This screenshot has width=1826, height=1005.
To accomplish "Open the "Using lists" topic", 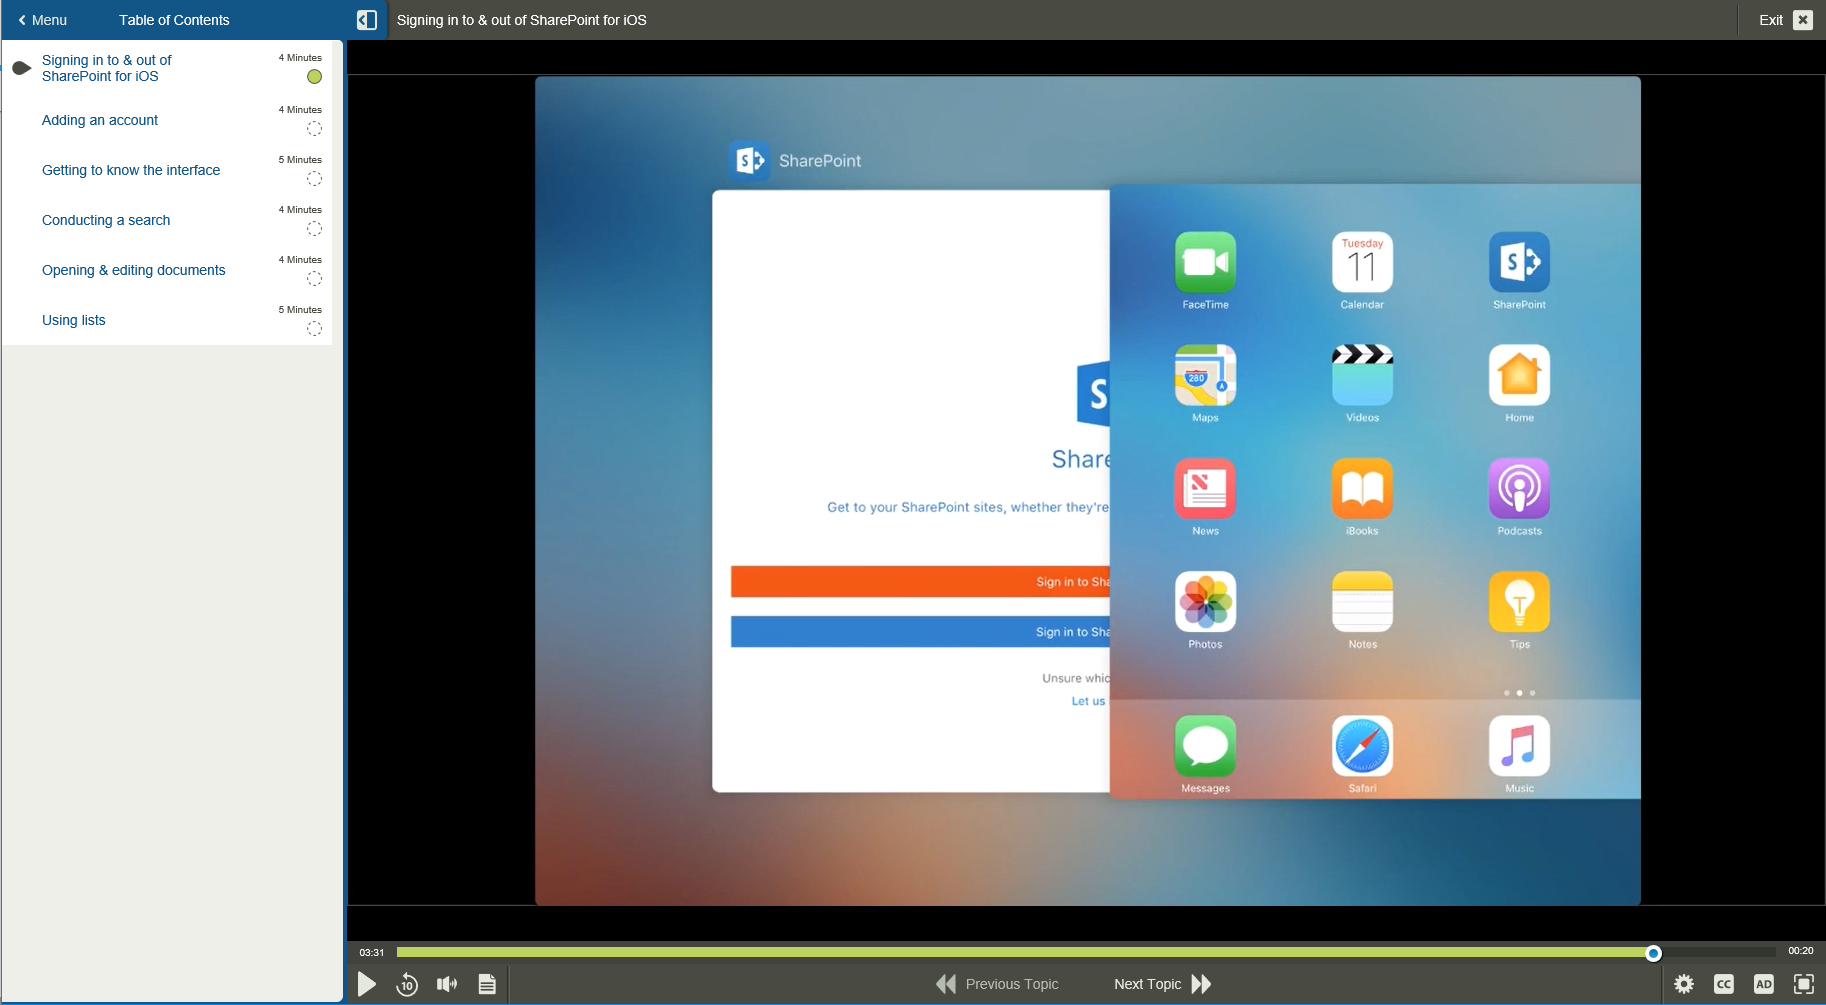I will pos(73,319).
